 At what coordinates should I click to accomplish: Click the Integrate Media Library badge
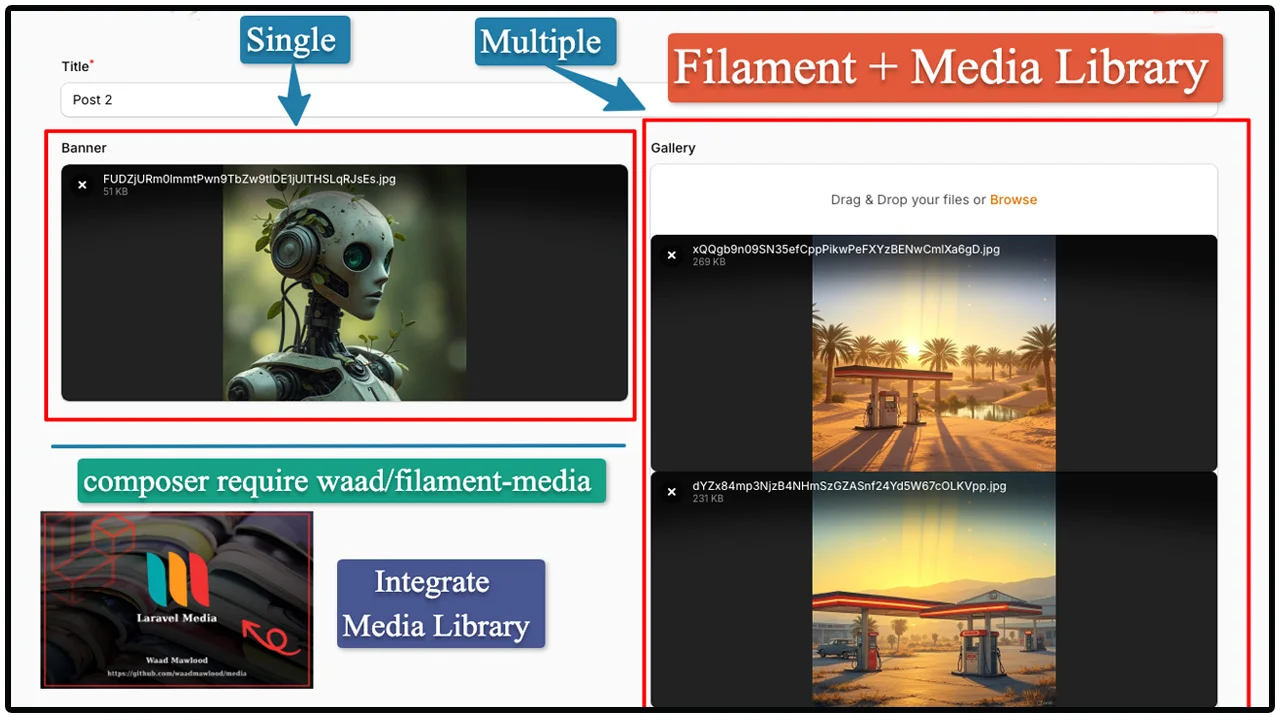click(440, 603)
